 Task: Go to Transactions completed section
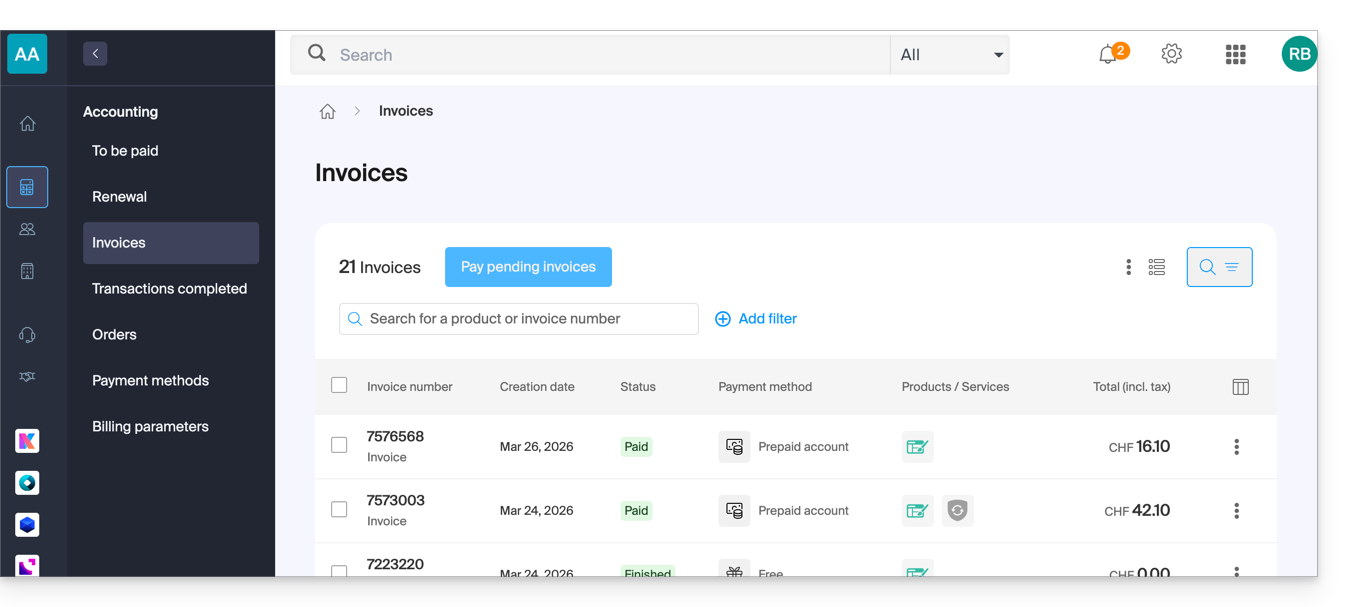pos(169,289)
